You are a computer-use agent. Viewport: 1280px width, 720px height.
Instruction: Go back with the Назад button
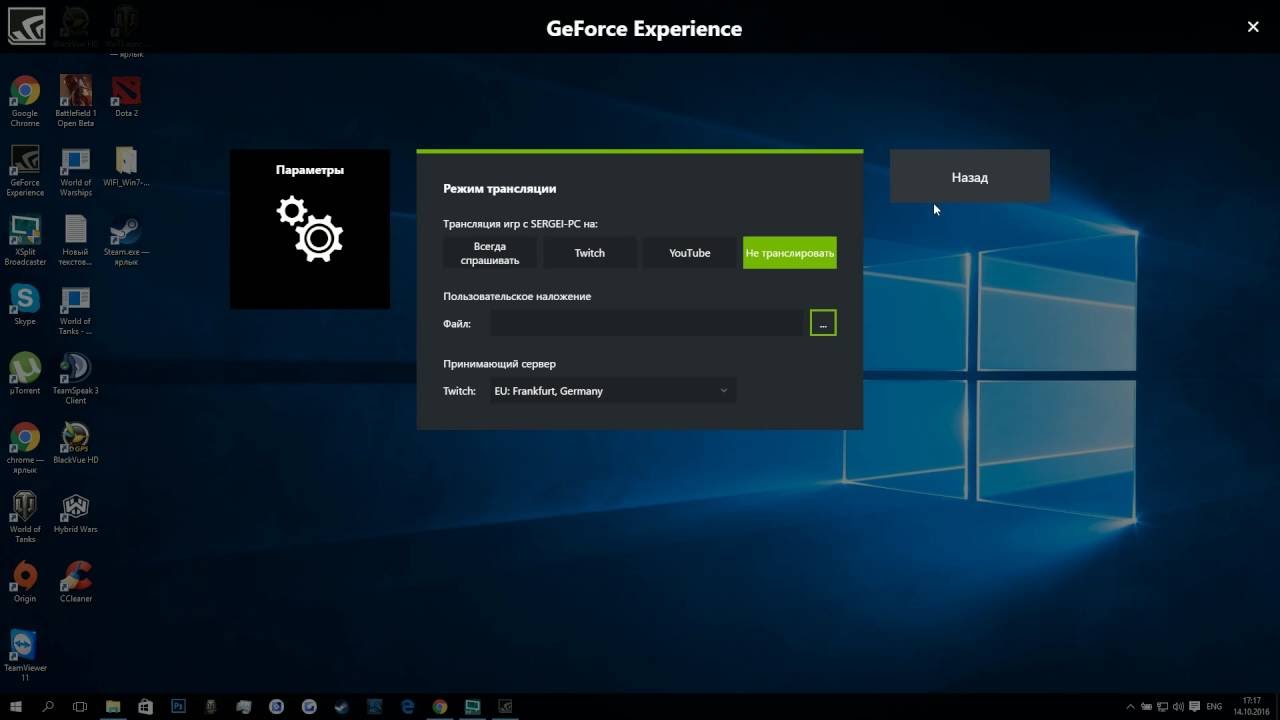click(x=970, y=177)
